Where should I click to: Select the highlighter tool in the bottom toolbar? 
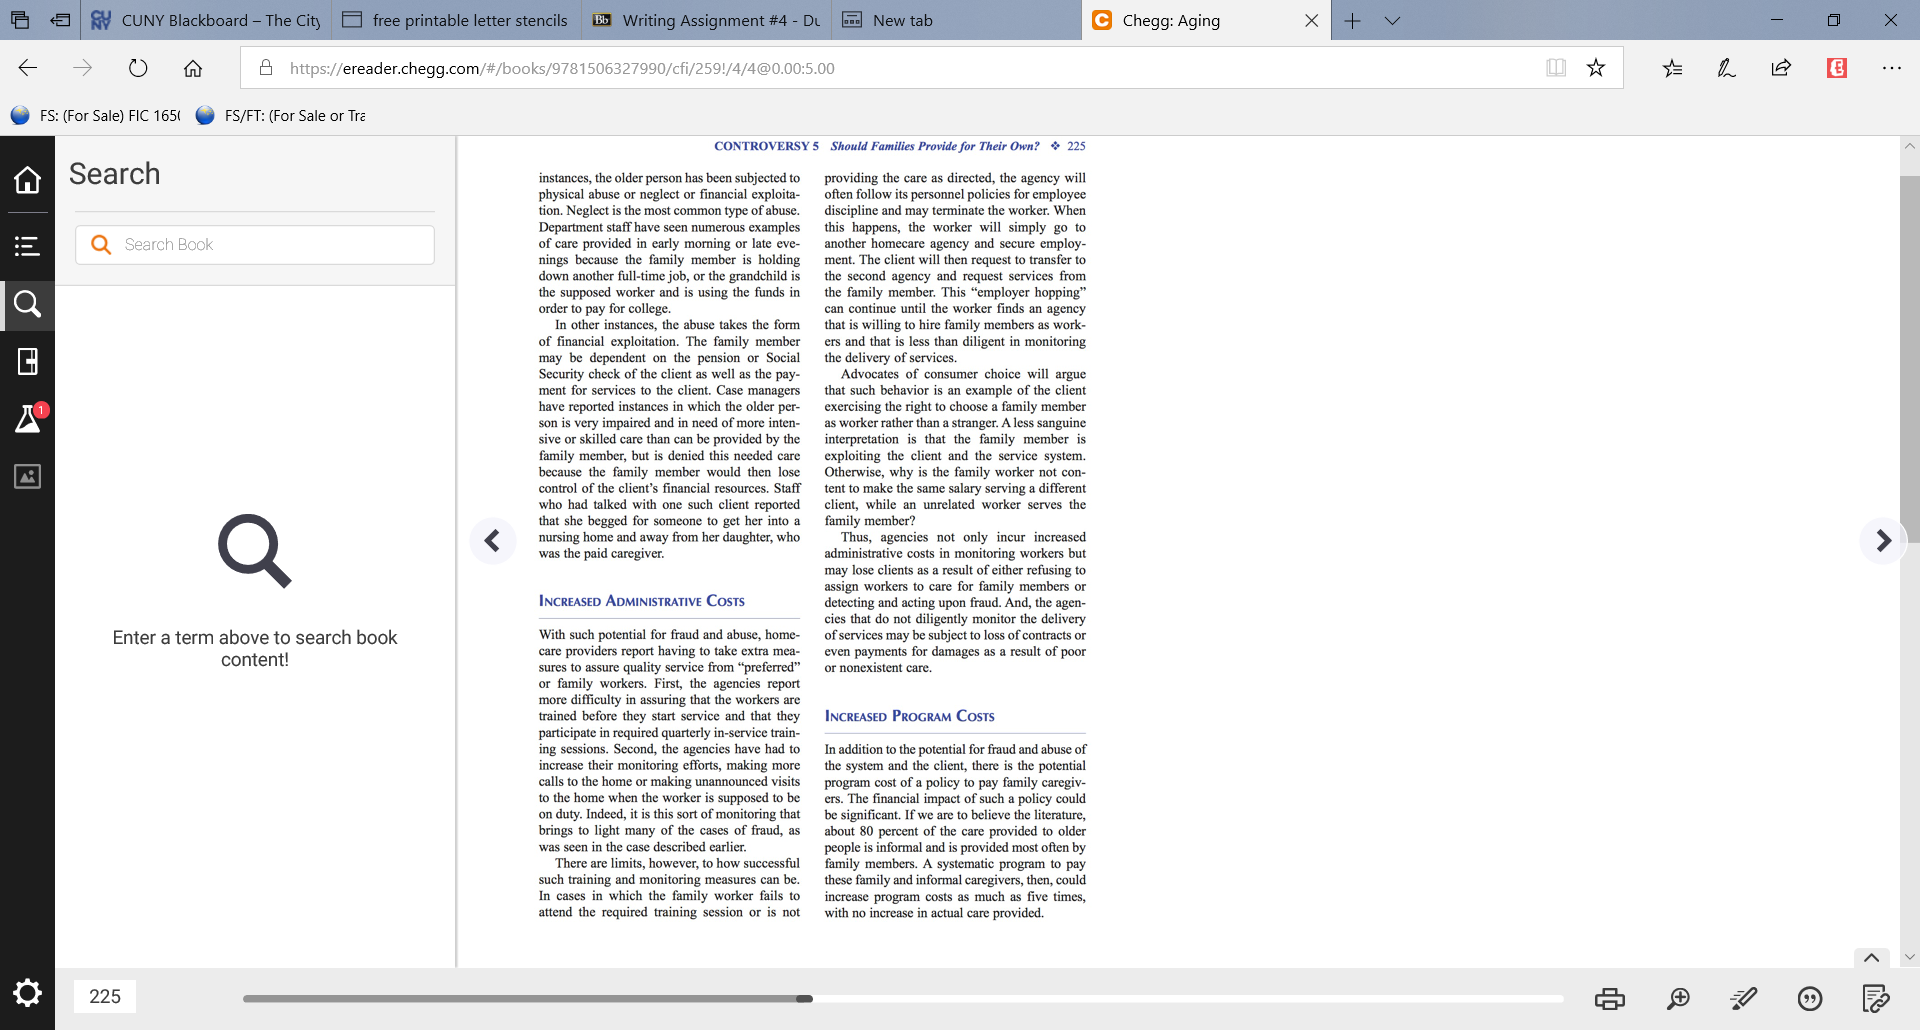pyautogui.click(x=1744, y=998)
